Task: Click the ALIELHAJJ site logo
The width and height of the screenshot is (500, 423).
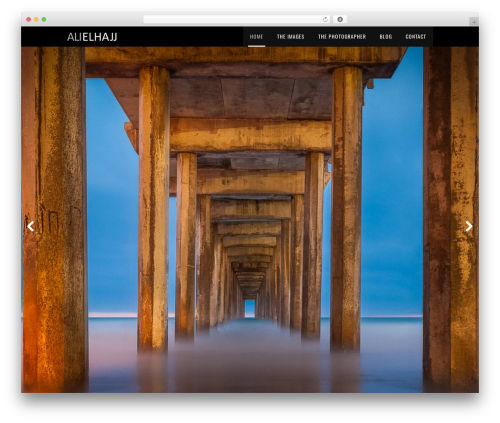Action: tap(92, 37)
